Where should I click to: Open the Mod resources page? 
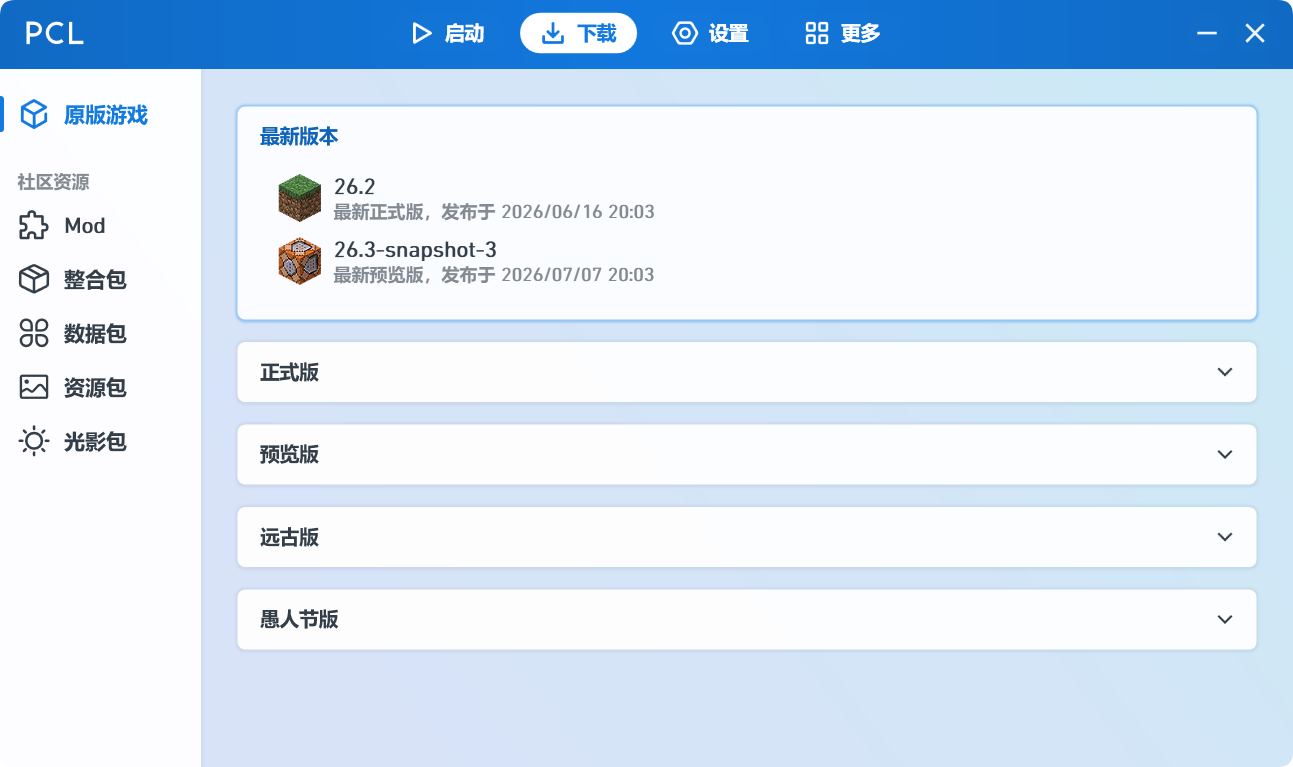[100, 226]
